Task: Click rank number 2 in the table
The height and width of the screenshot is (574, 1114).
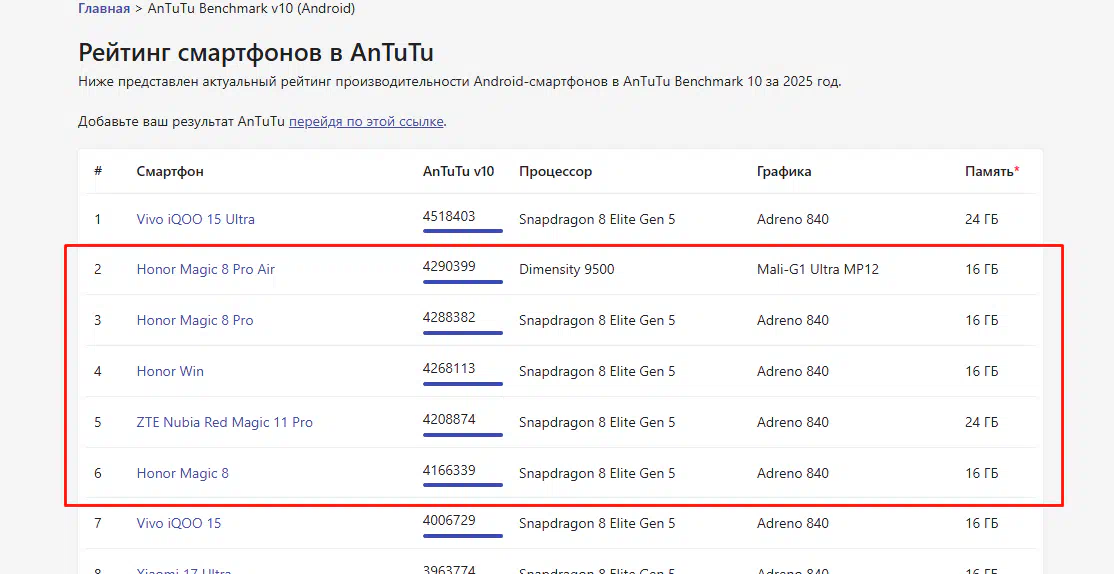Action: click(x=97, y=270)
